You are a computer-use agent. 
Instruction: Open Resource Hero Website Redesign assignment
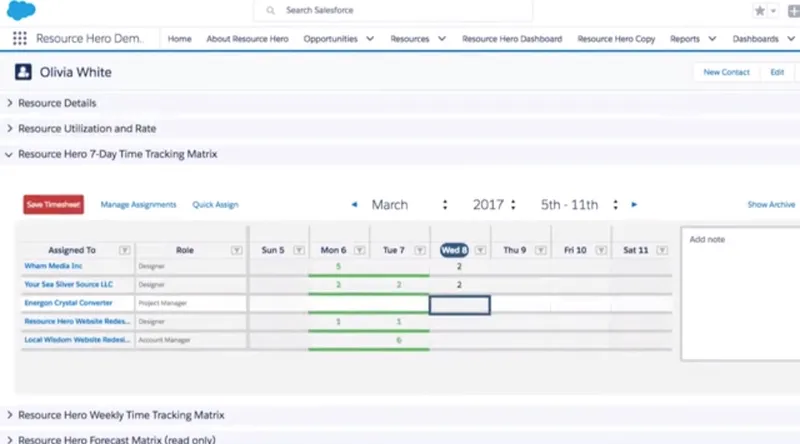click(x=77, y=322)
